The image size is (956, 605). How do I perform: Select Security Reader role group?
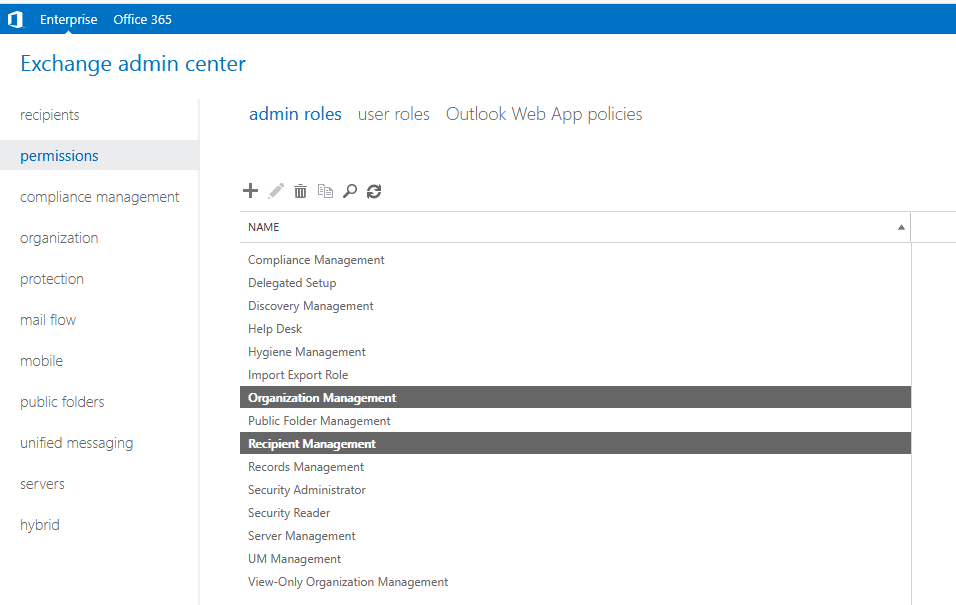[x=575, y=513]
